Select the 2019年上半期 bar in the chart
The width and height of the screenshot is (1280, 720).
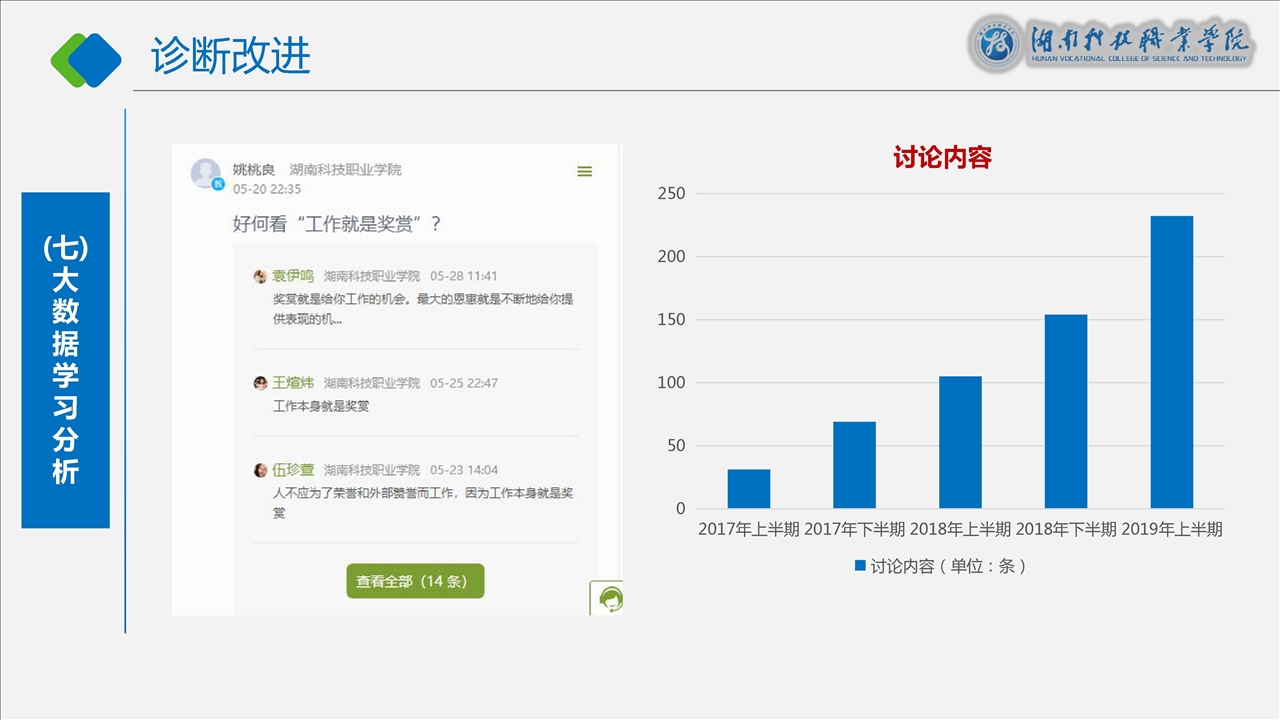[x=1171, y=362]
